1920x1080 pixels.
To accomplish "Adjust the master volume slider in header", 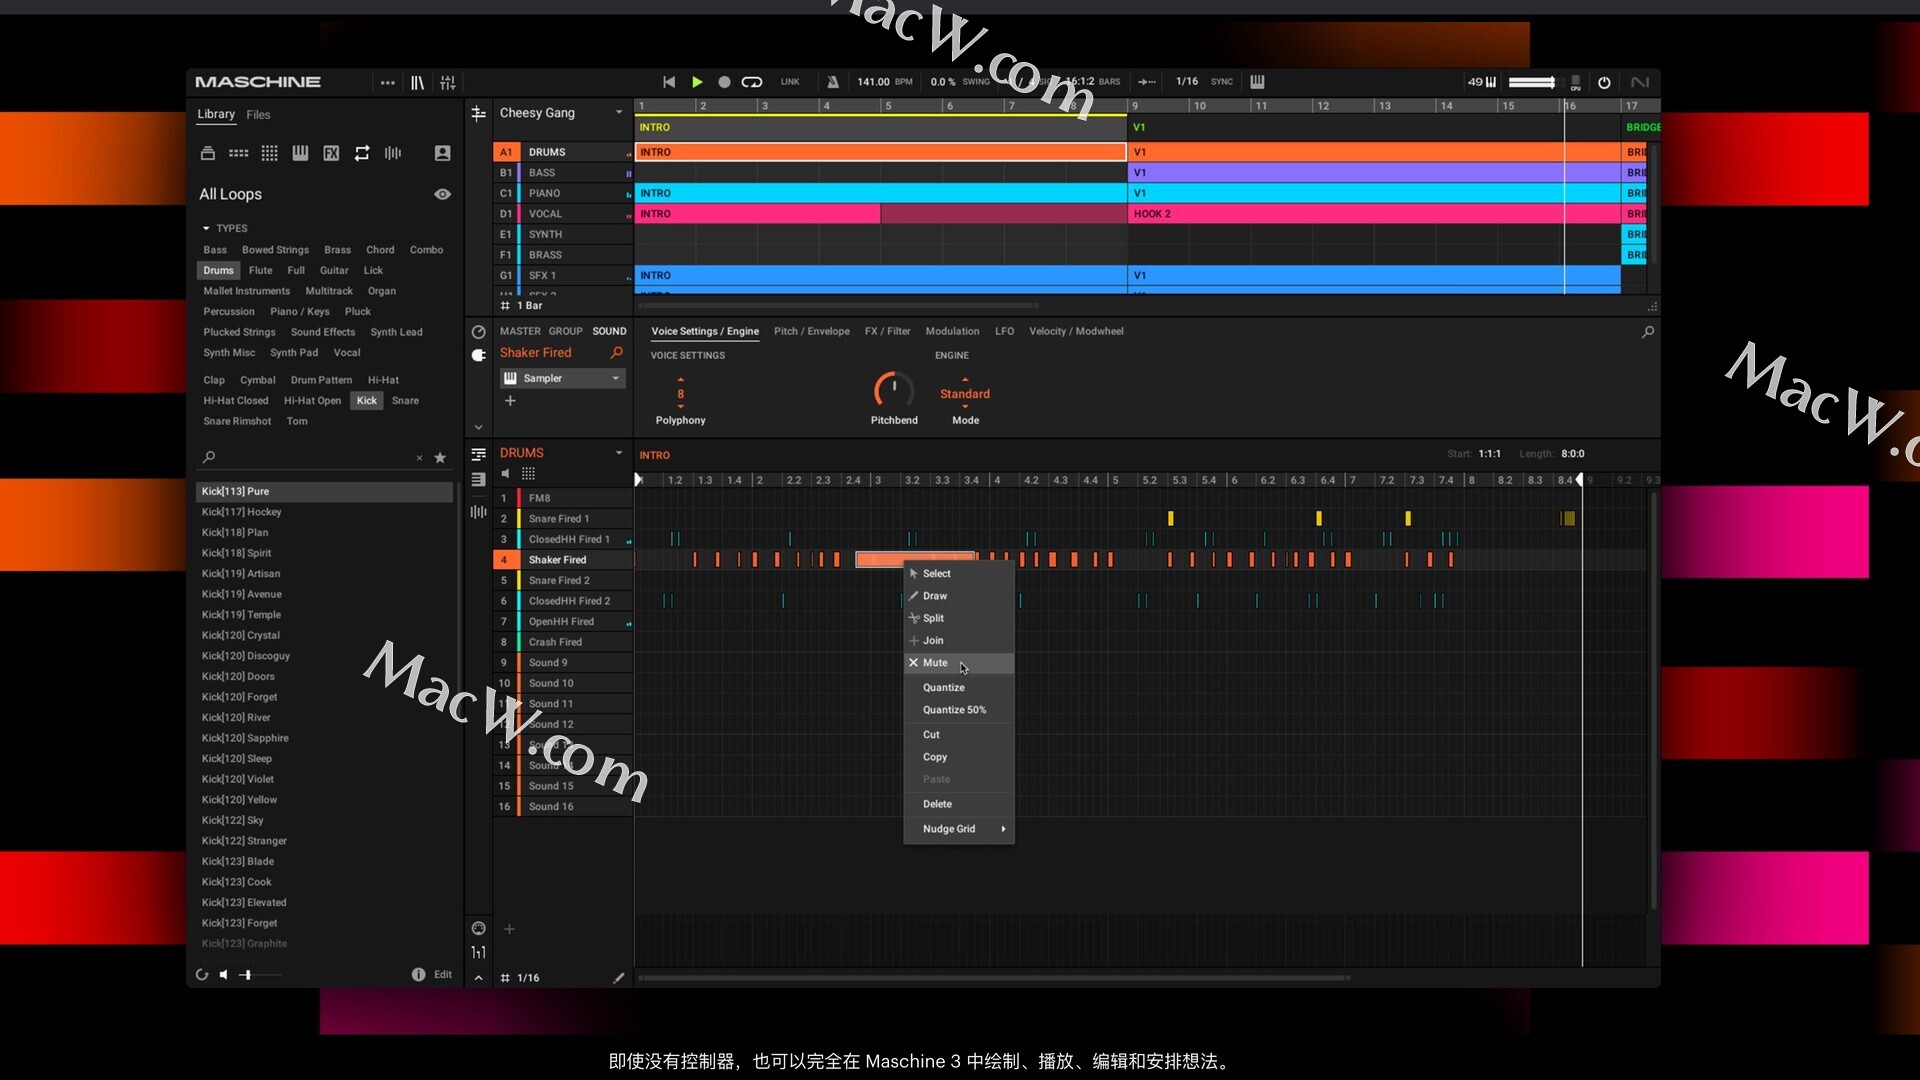I will (1532, 82).
